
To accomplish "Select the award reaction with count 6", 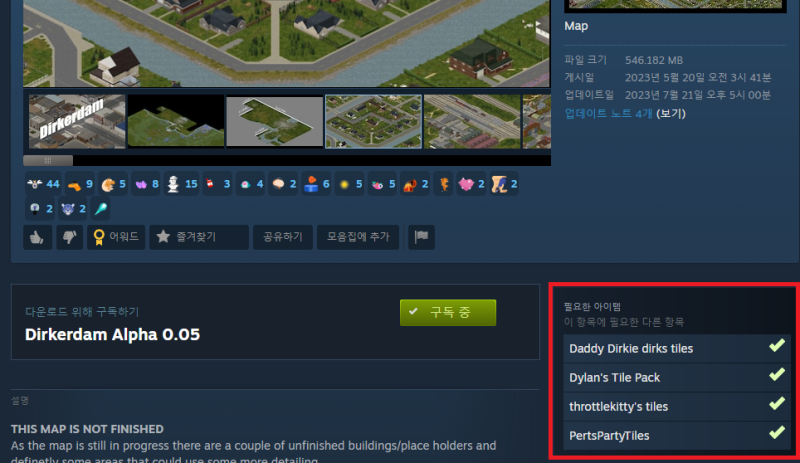I will pos(316,184).
